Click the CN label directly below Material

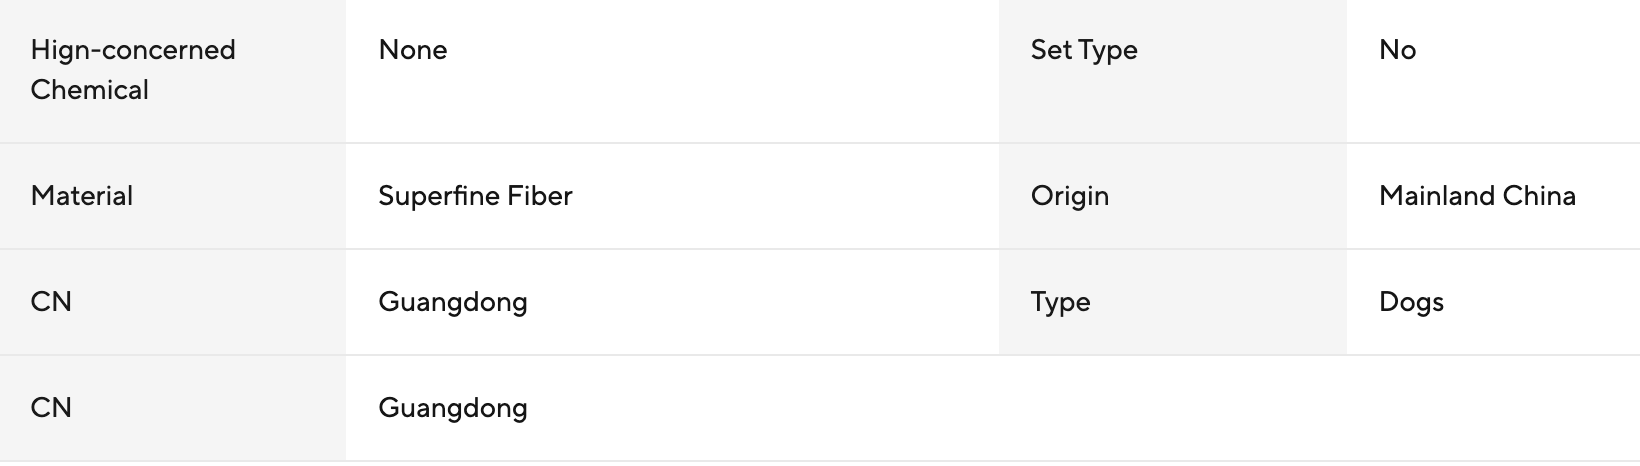51,302
